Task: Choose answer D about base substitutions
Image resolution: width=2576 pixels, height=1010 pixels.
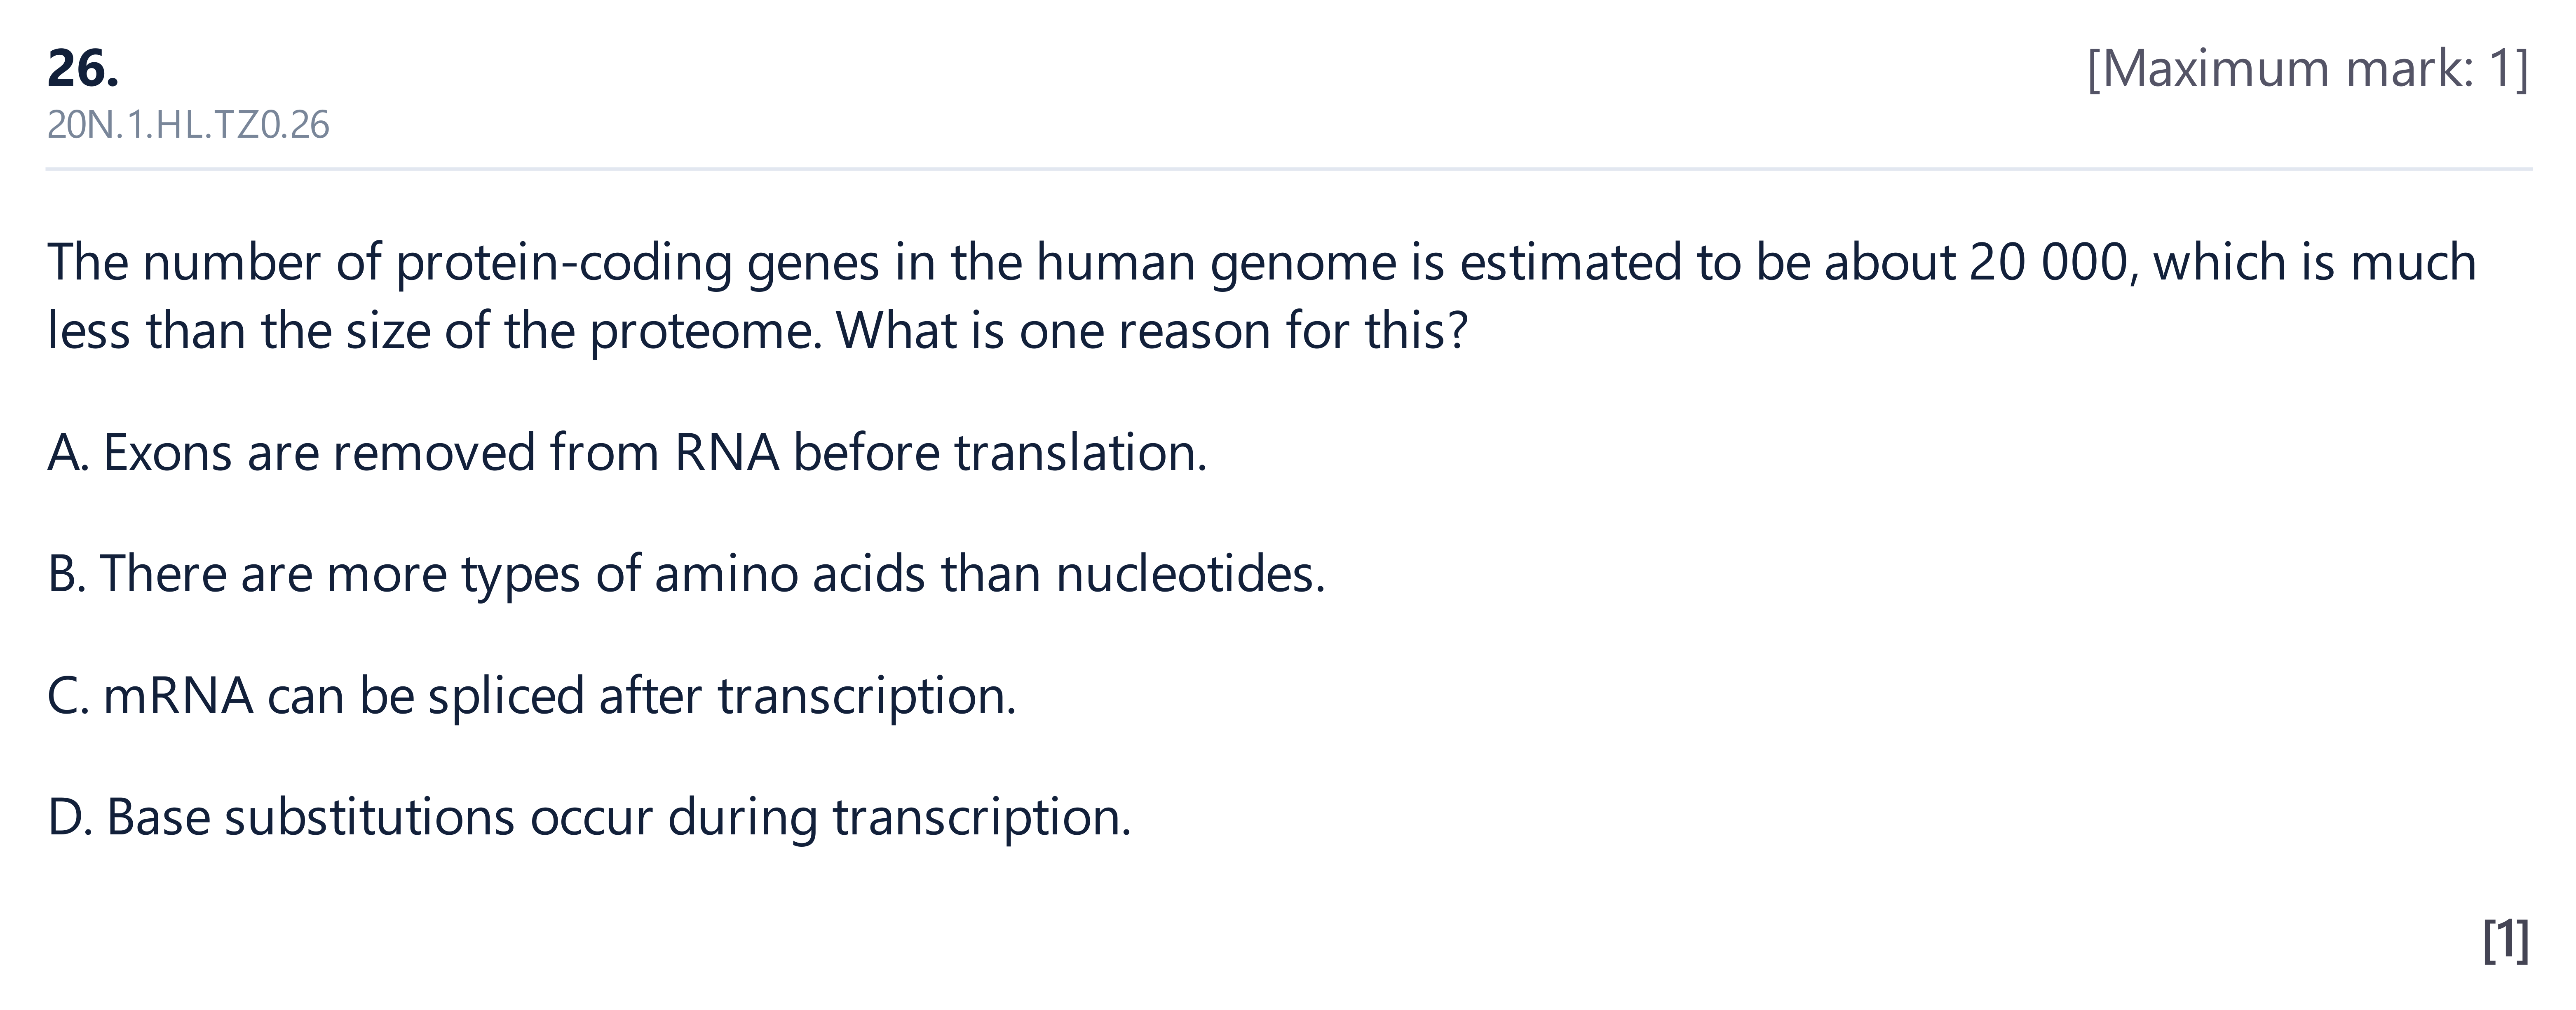Action: (x=589, y=818)
